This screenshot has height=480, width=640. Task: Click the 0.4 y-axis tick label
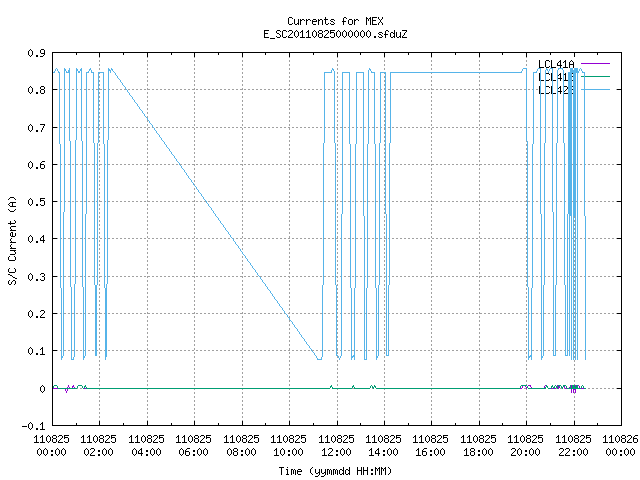36,239
